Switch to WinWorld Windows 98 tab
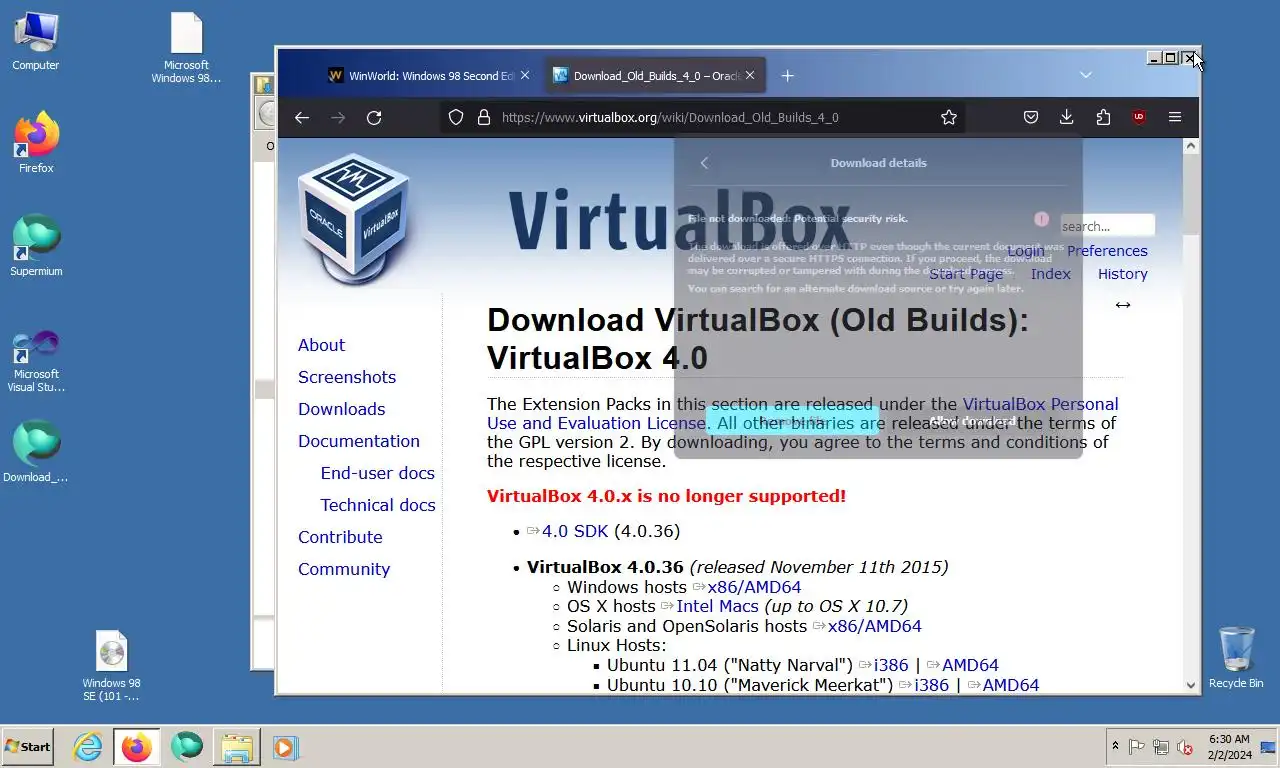Image resolution: width=1280 pixels, height=768 pixels. coord(429,75)
